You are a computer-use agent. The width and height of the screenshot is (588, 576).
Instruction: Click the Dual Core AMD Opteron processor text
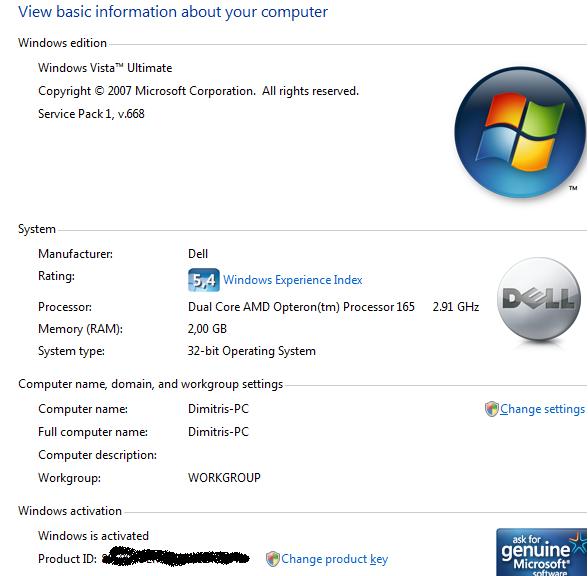(x=301, y=307)
